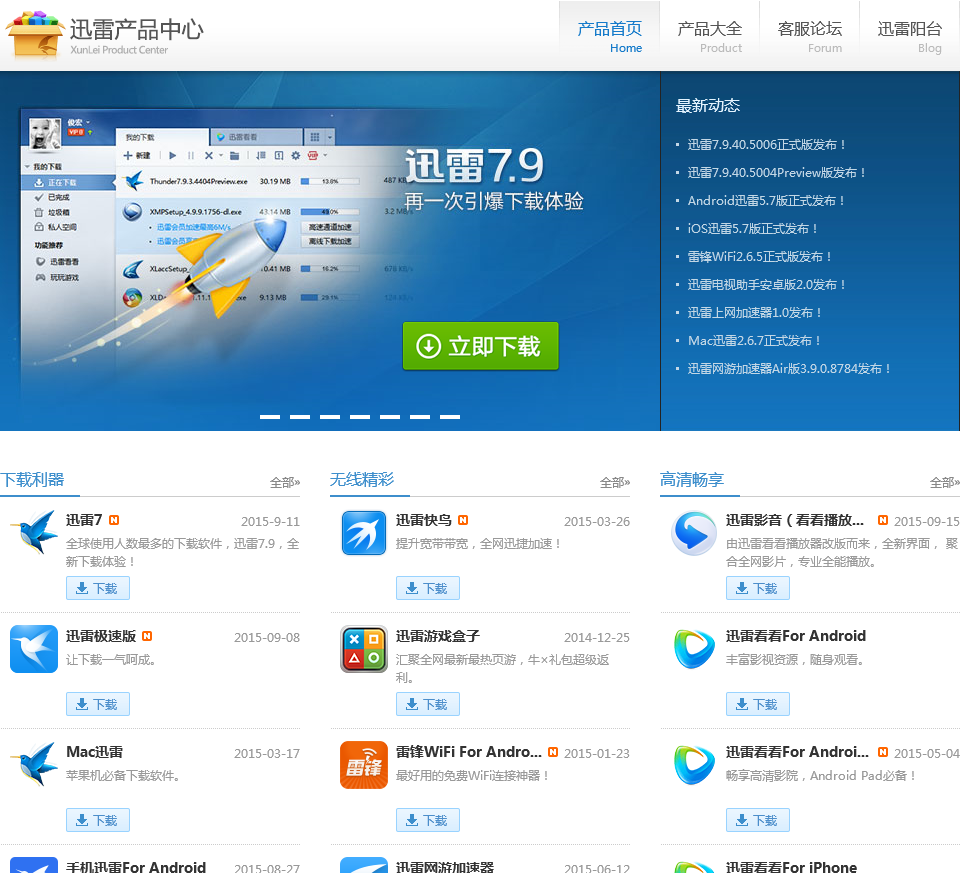Viewport: 960px width, 873px height.
Task: Select the fourth banner slide indicator
Action: click(x=360, y=417)
